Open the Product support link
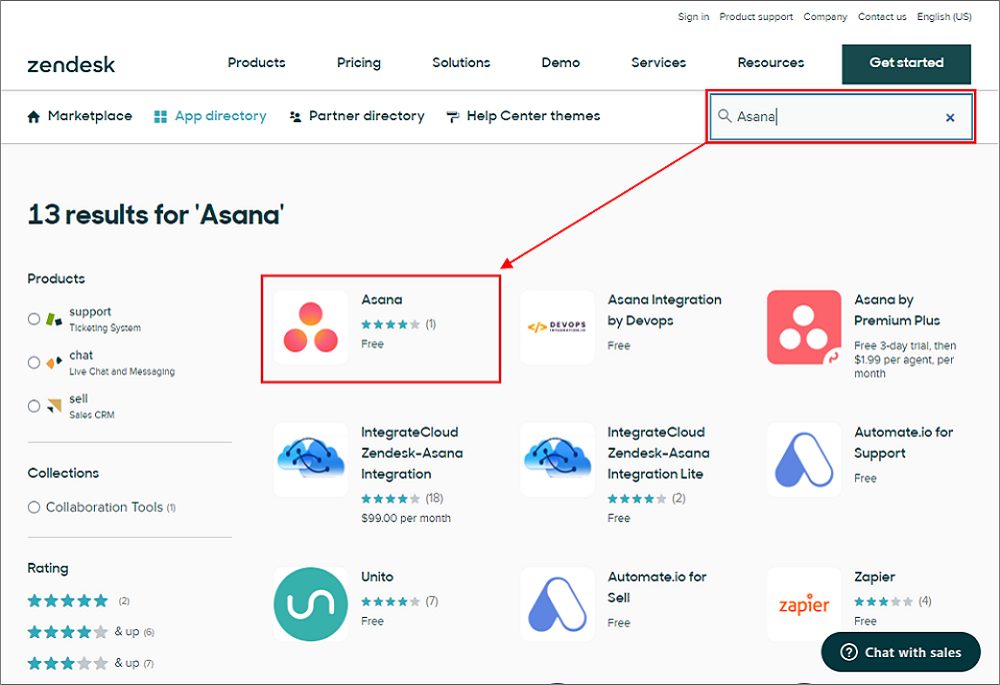Image resolution: width=1000 pixels, height=685 pixels. (756, 17)
